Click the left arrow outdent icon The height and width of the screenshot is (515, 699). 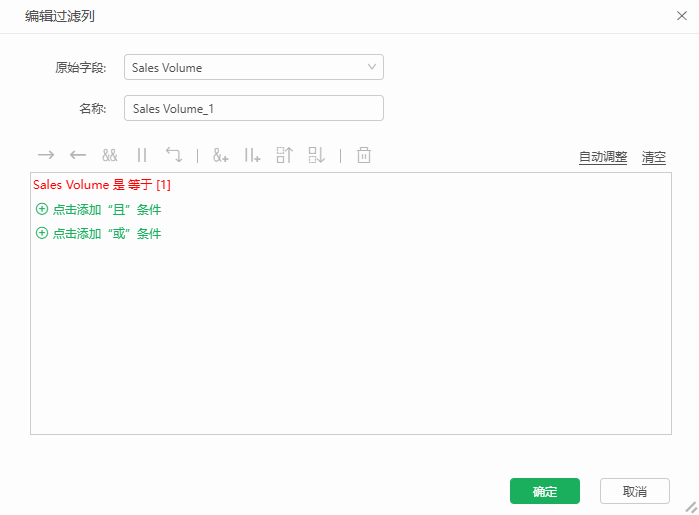point(78,155)
